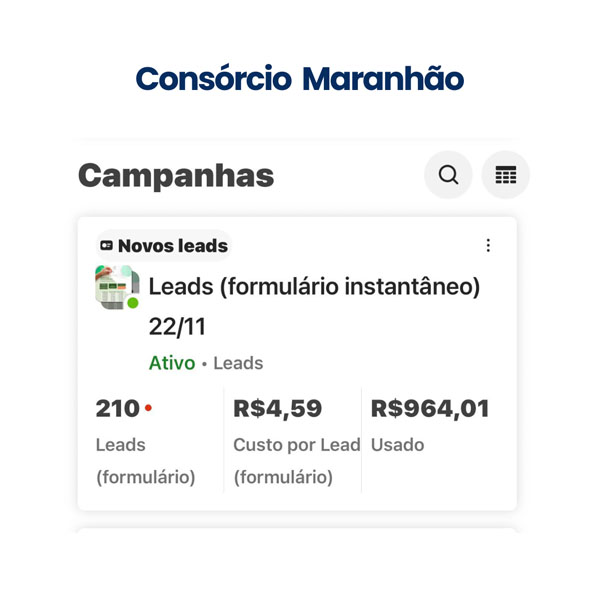Select the Novos leads badge
Screen dimensions: 600x600
[x=164, y=246]
